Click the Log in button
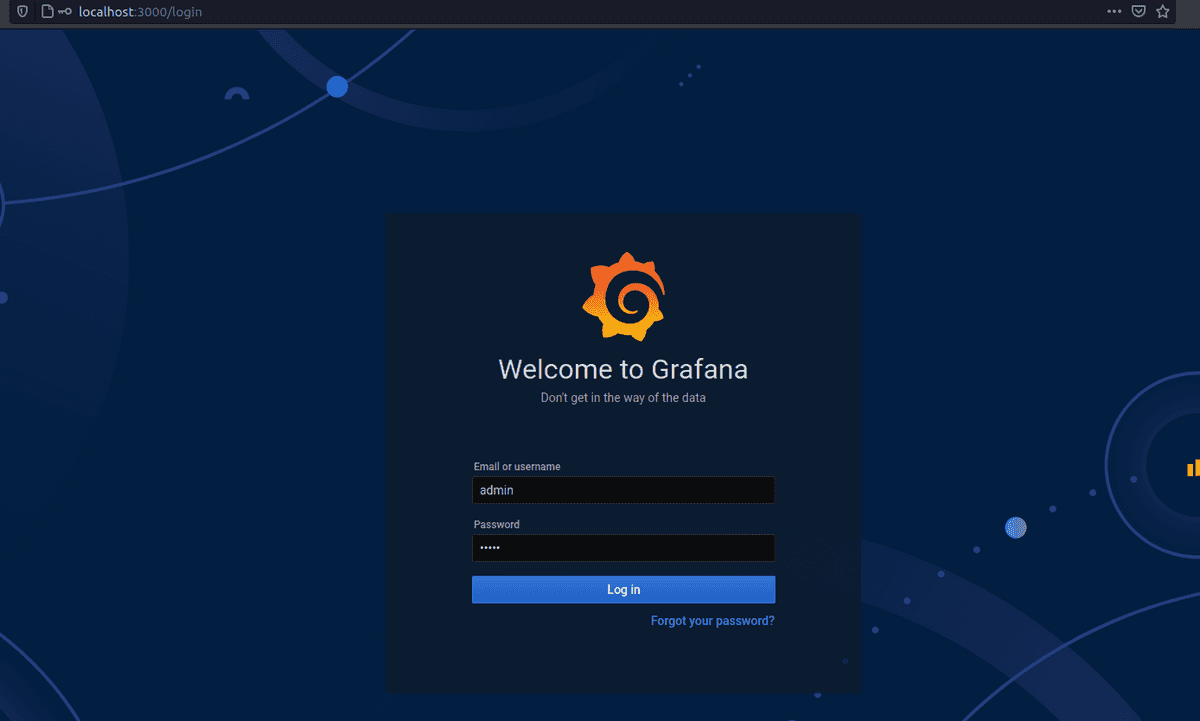Image resolution: width=1200 pixels, height=721 pixels. pyautogui.click(x=623, y=589)
